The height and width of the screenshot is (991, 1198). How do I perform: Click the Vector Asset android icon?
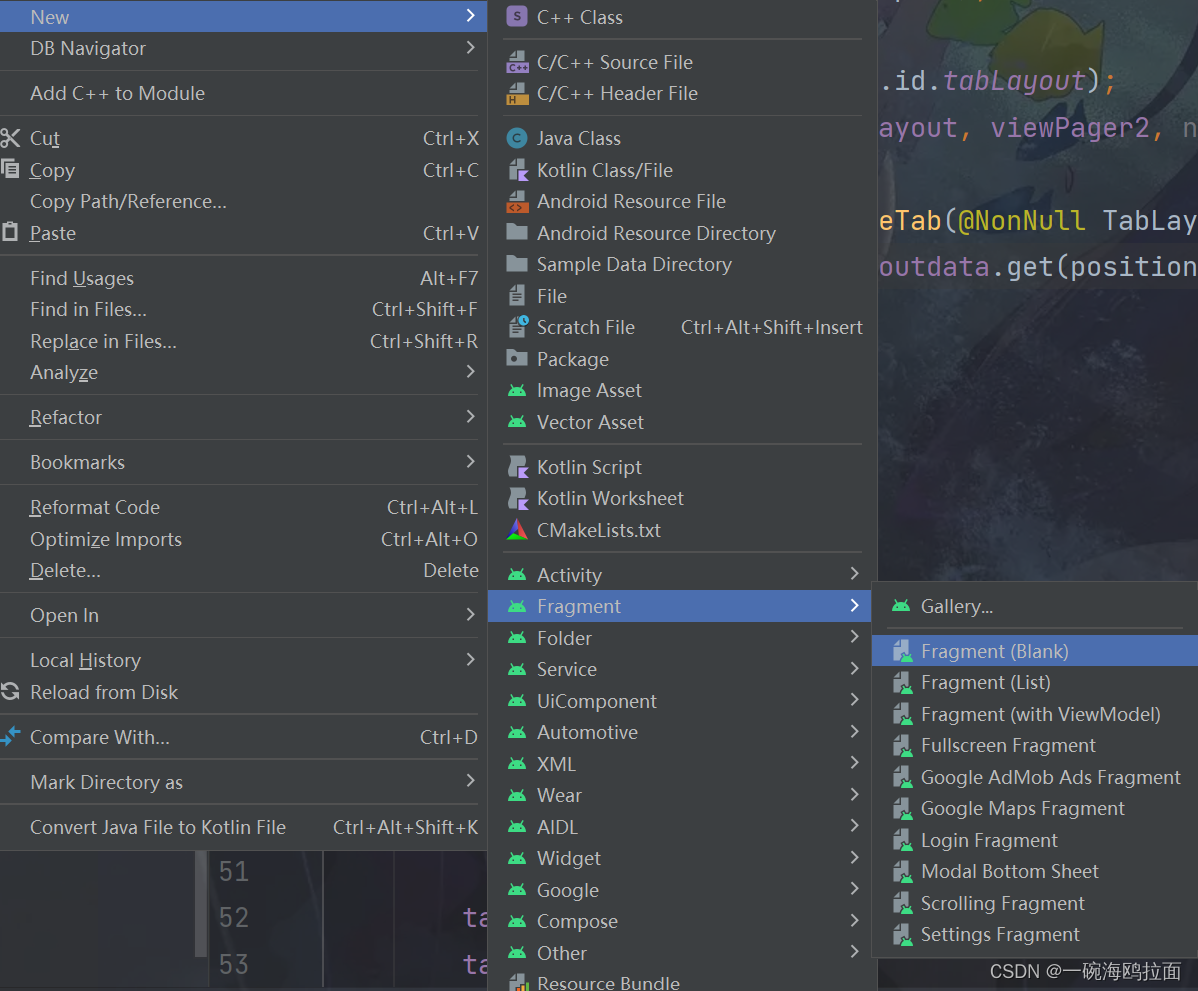(517, 422)
